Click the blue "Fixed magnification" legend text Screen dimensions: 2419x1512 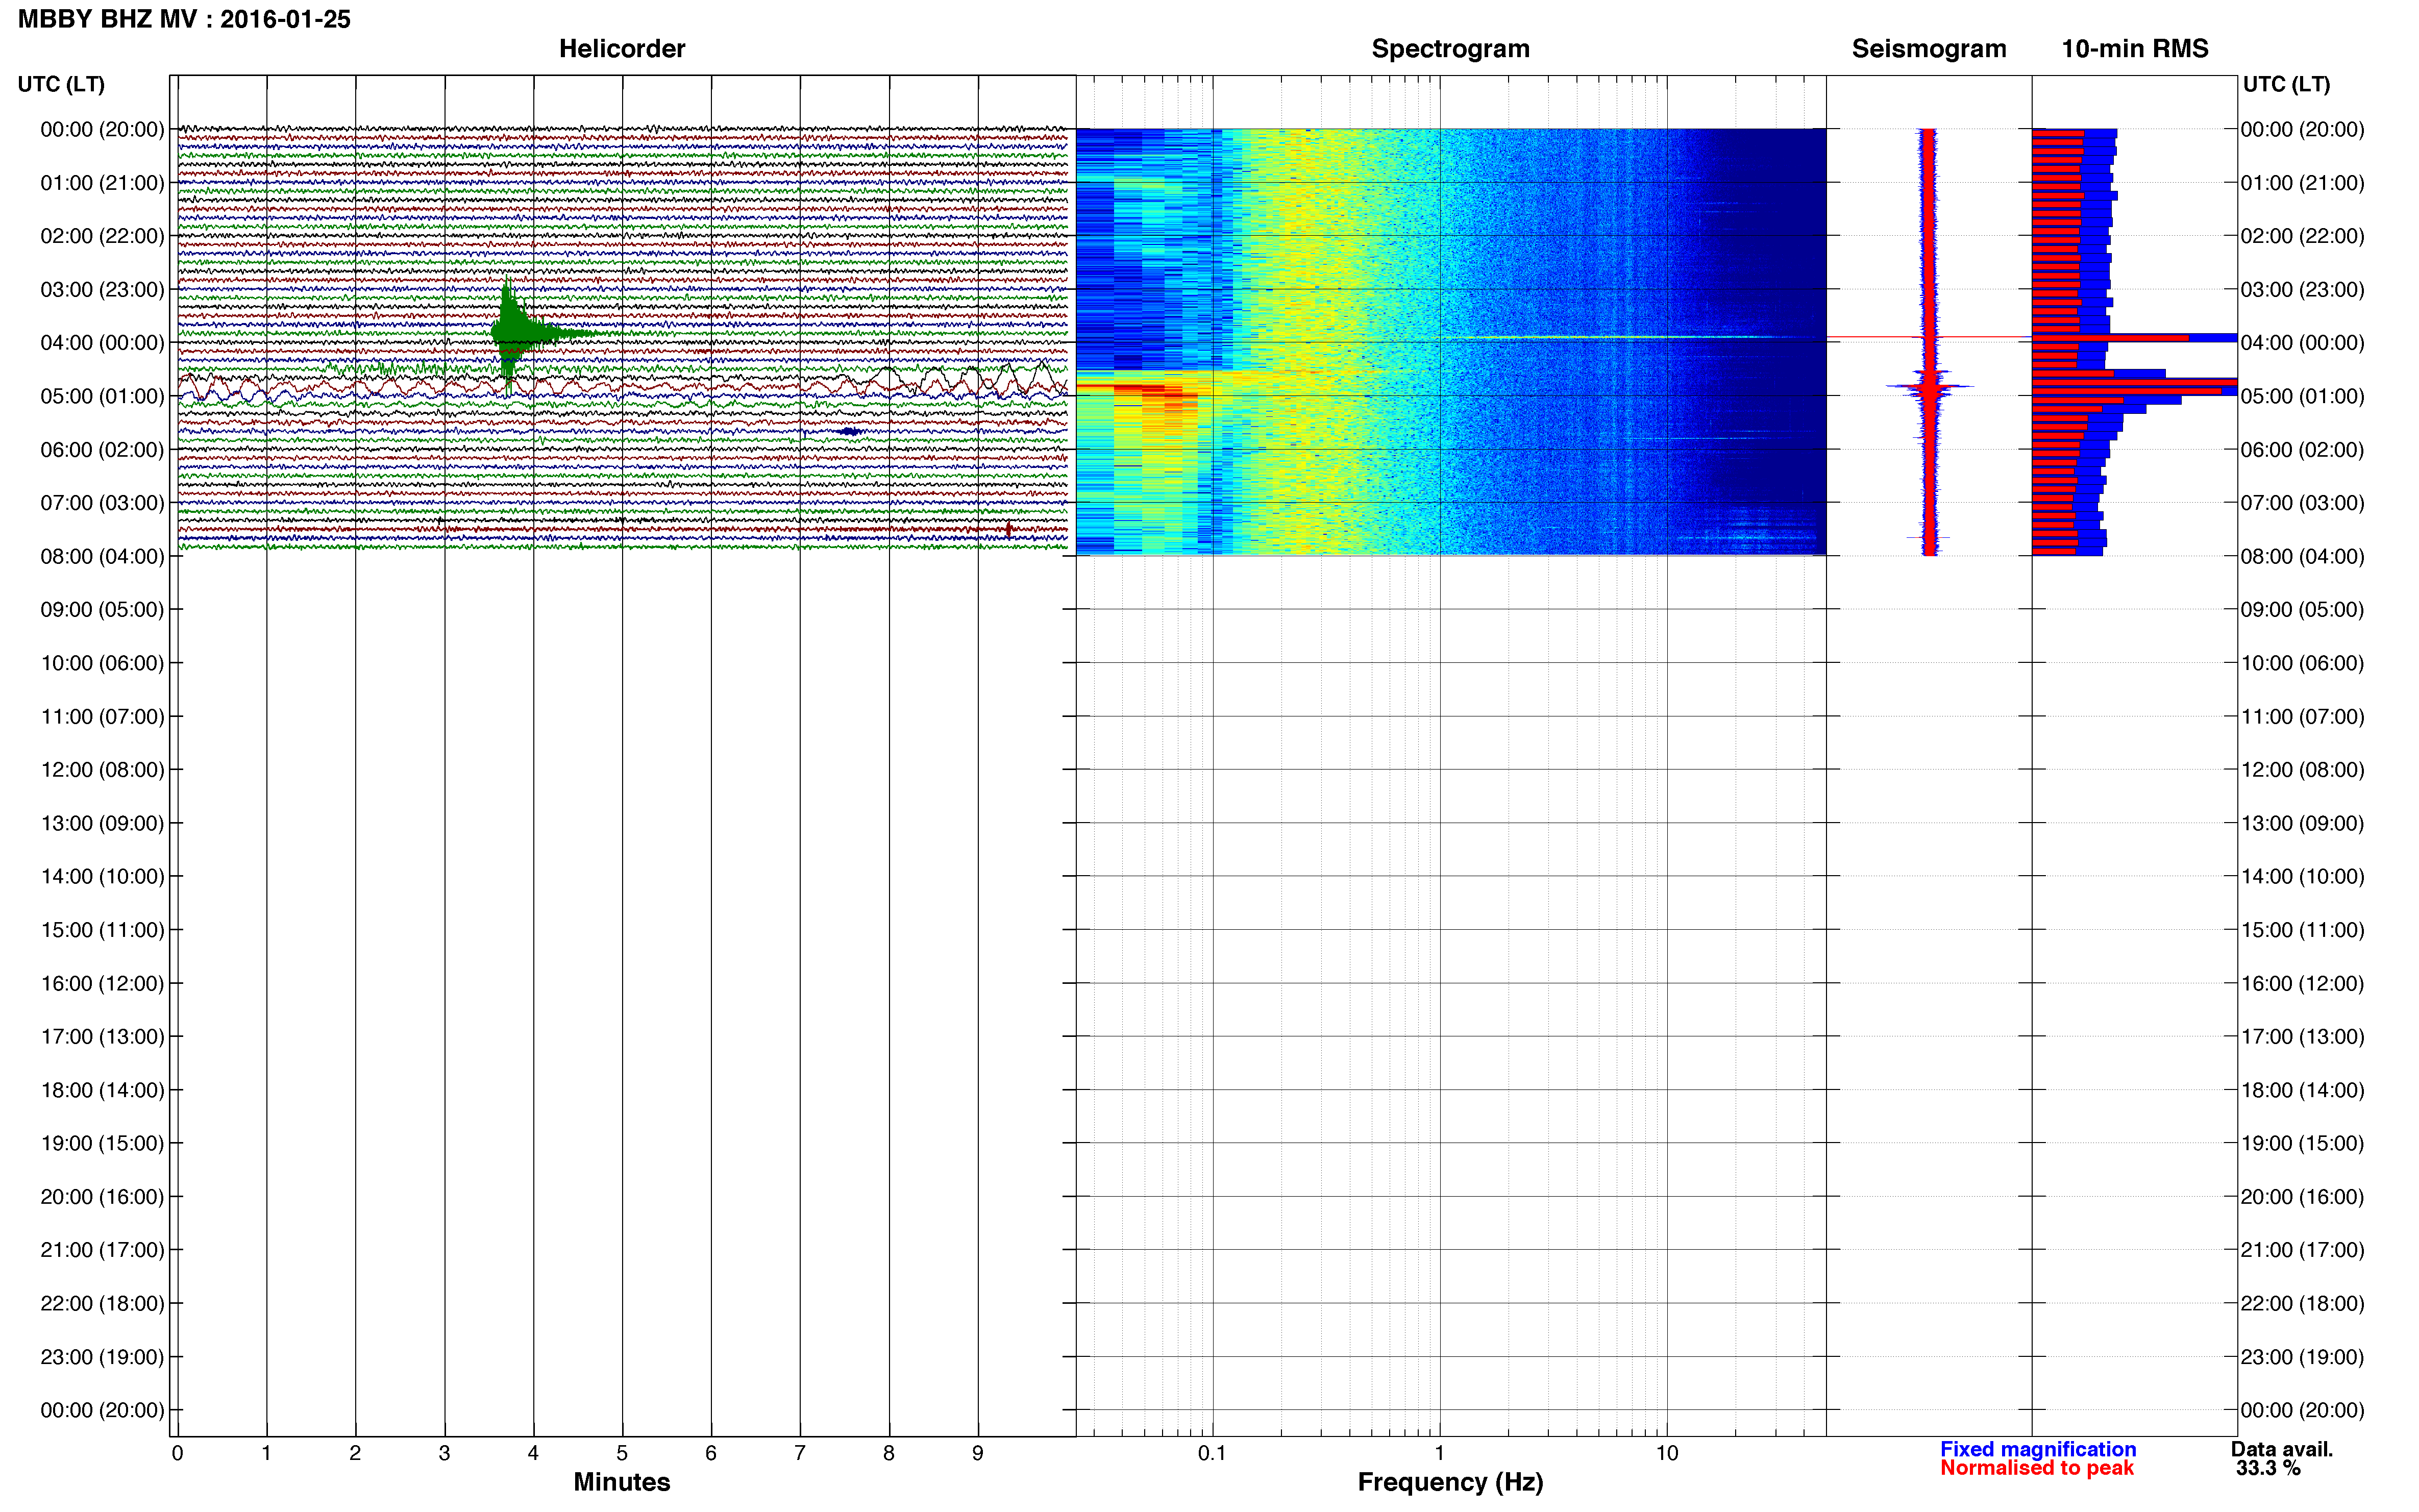[x=2038, y=1449]
